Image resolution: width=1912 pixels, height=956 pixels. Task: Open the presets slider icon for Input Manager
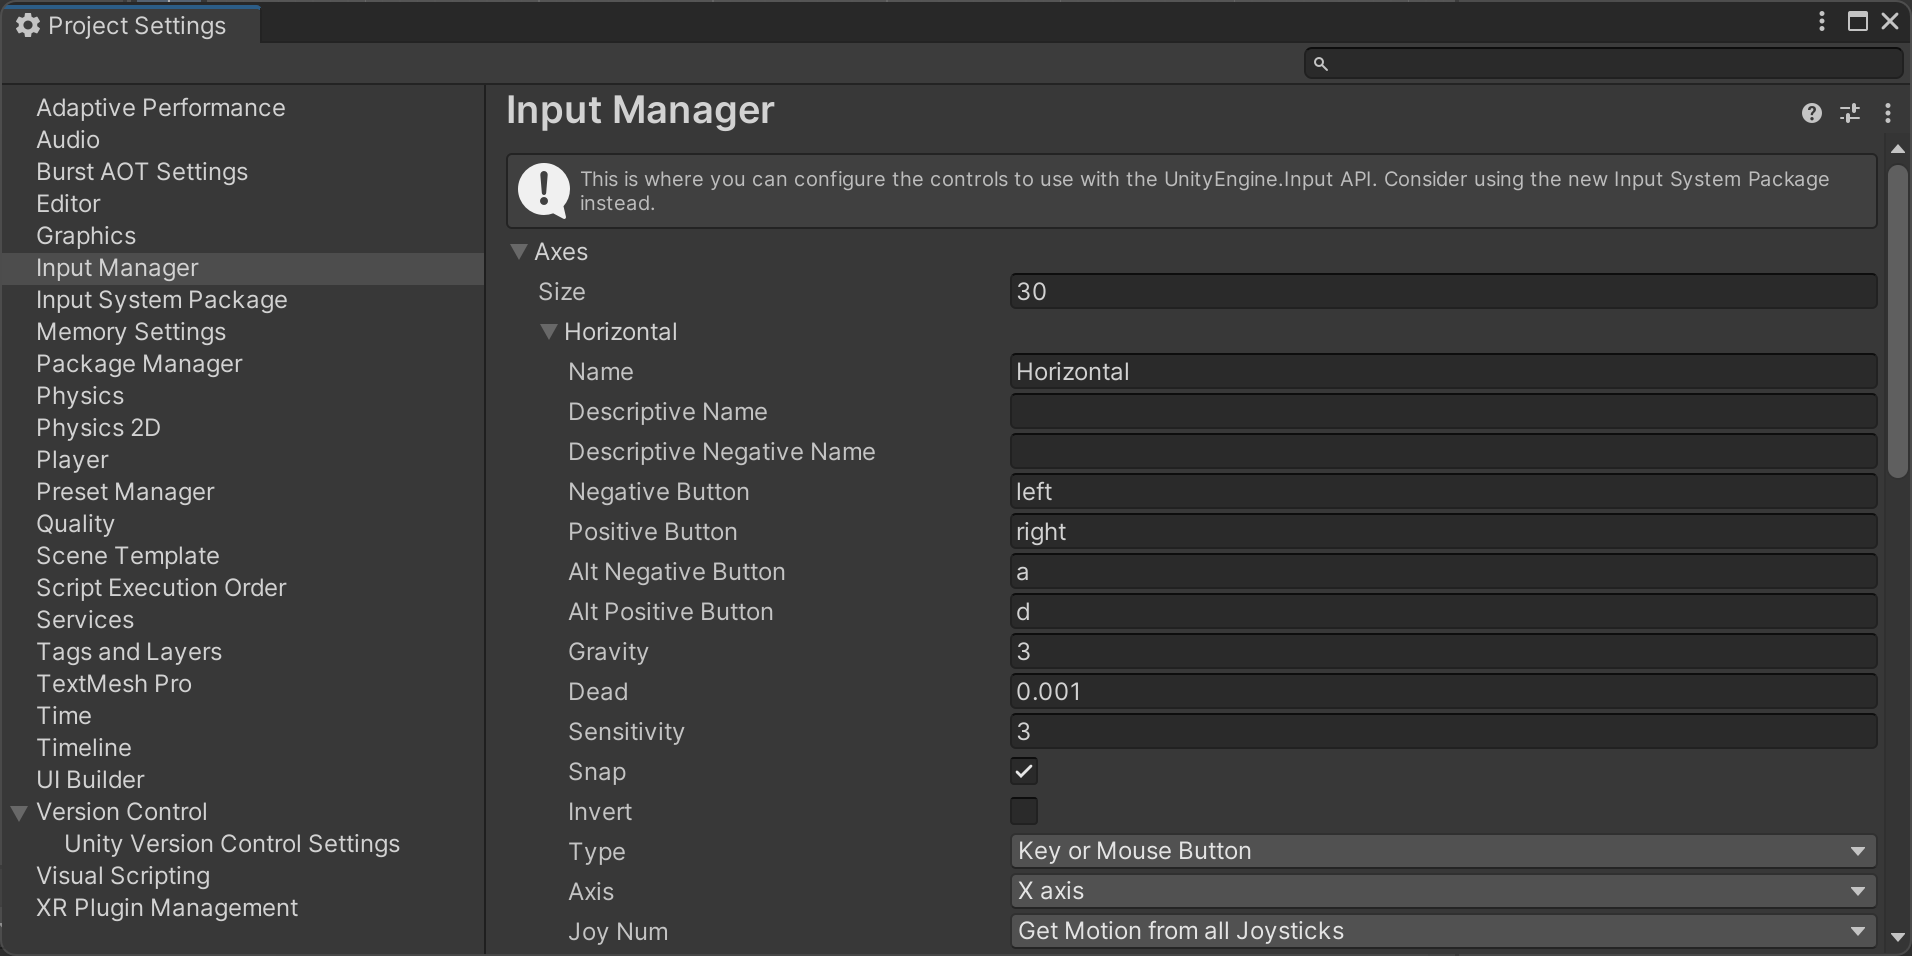(1850, 113)
